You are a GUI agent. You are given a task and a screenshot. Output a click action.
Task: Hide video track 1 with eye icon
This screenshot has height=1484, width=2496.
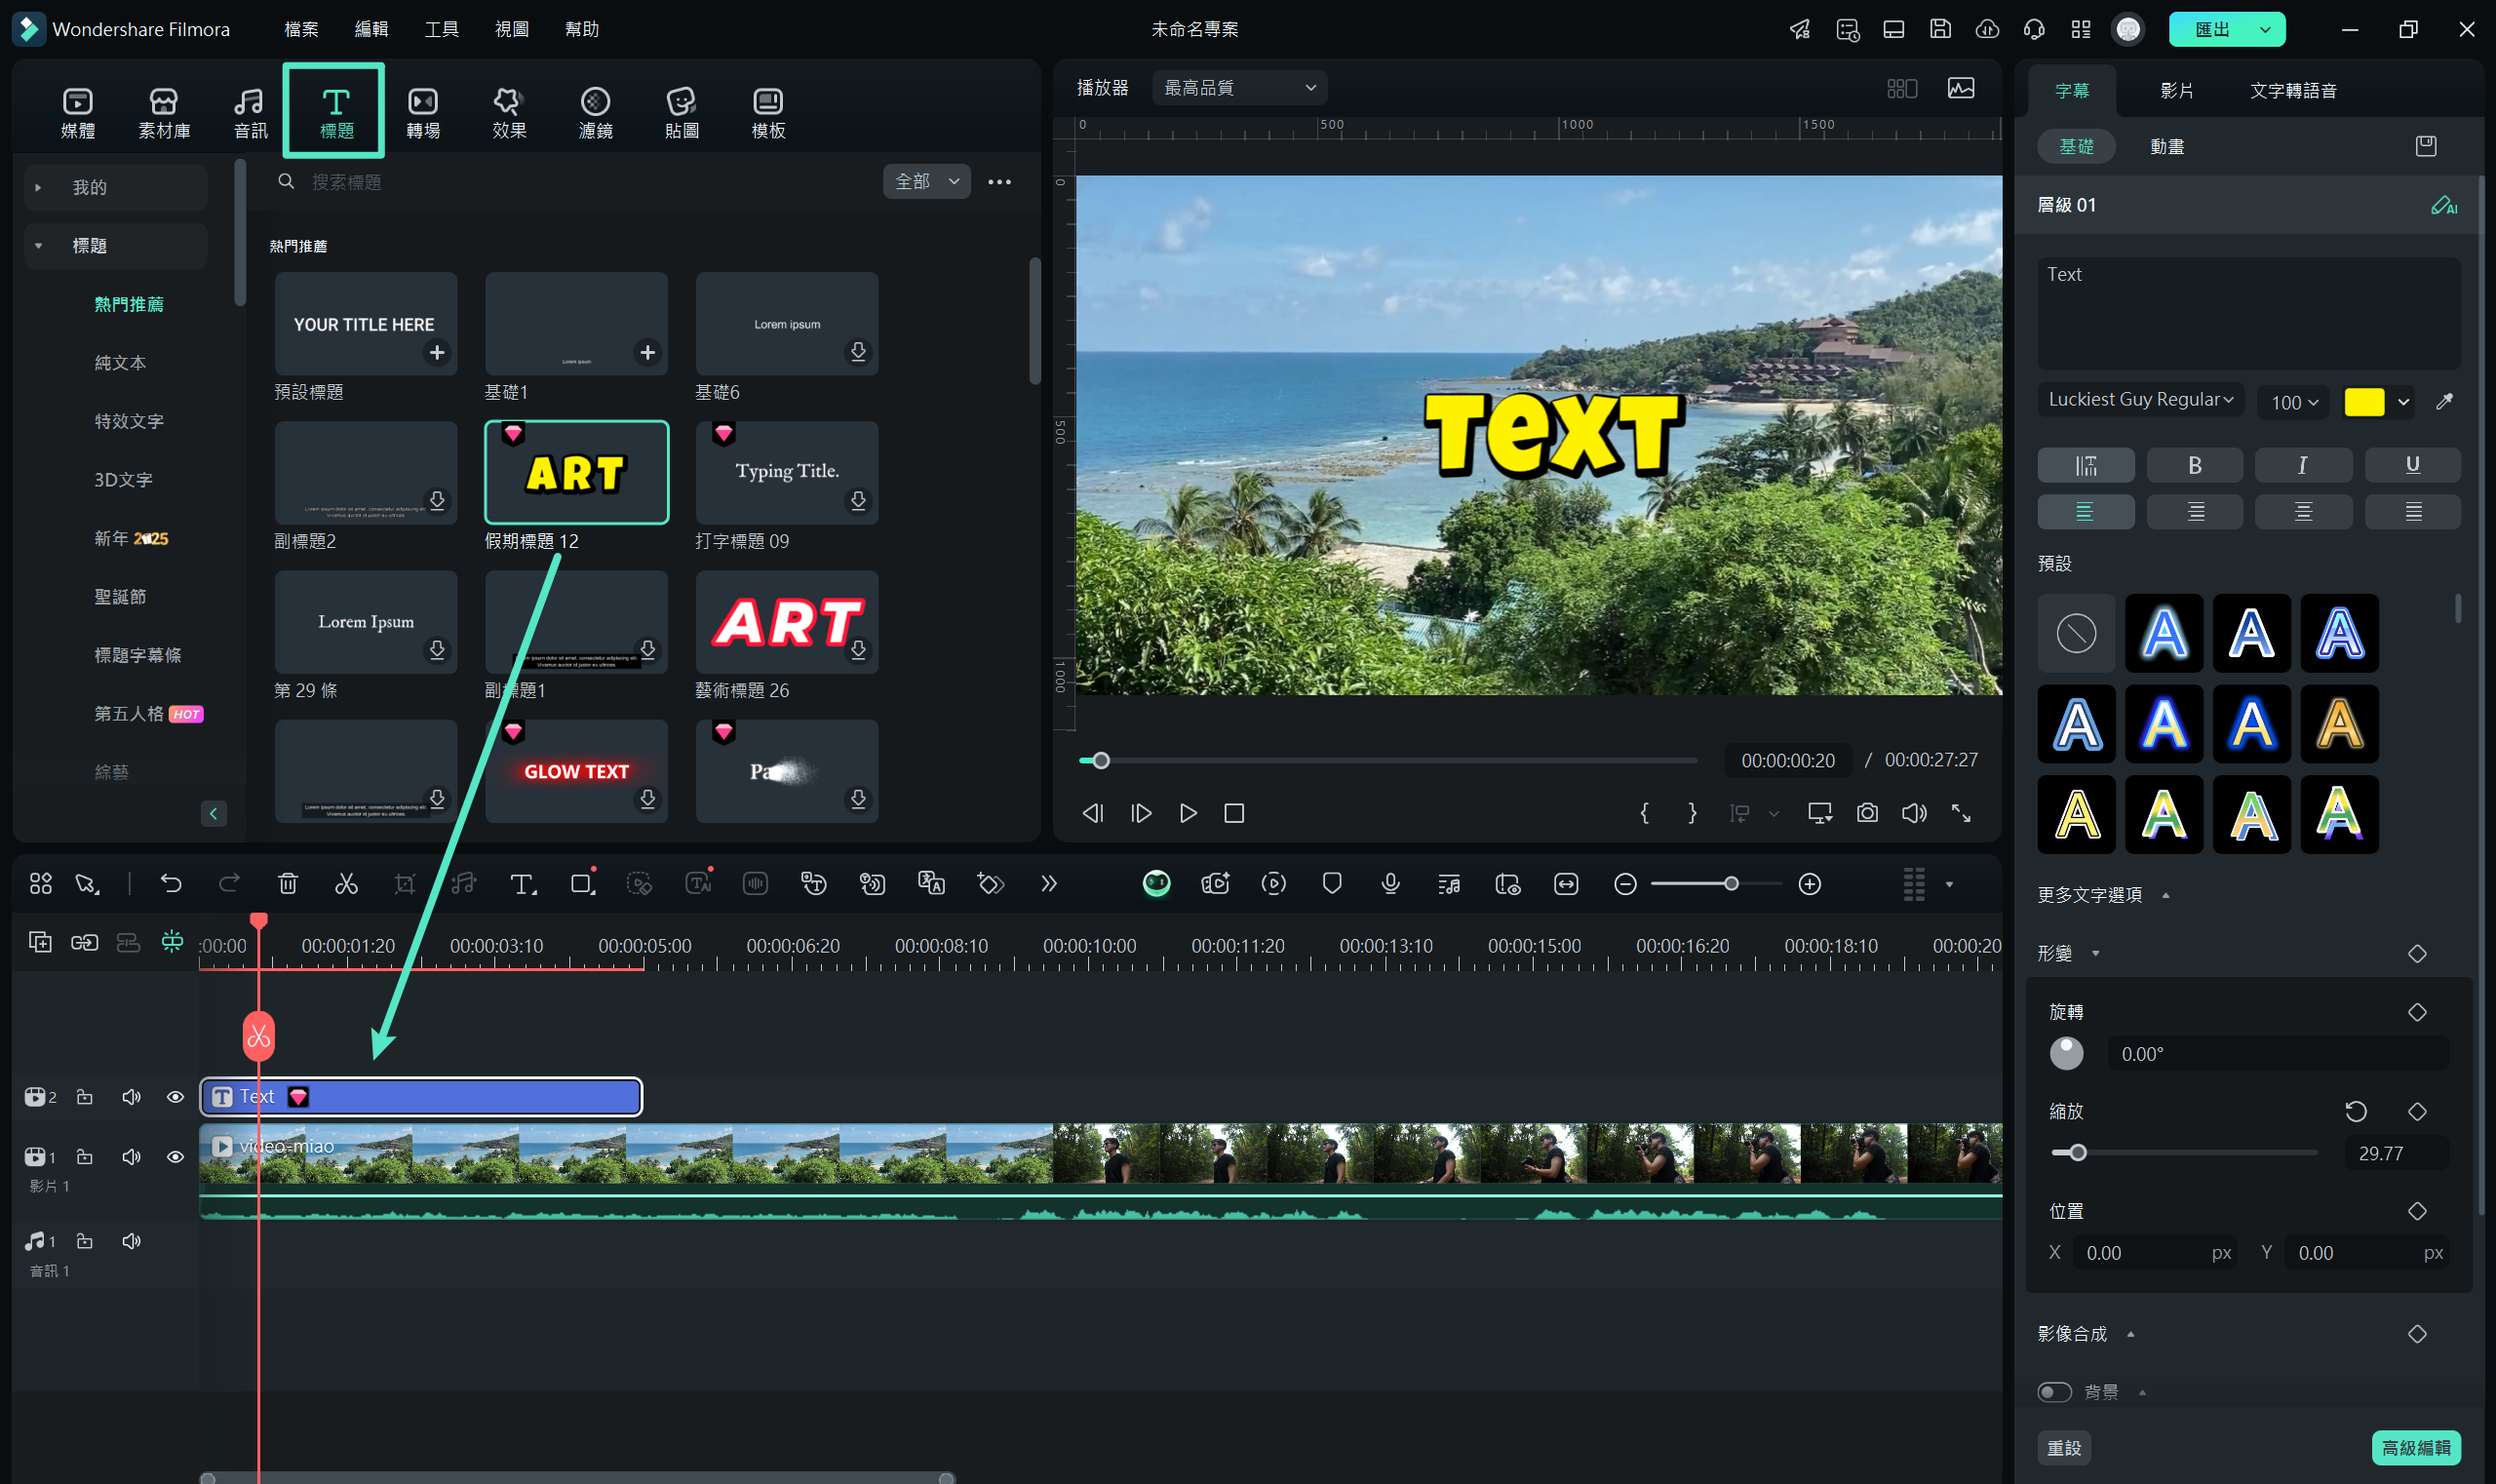tap(175, 1157)
